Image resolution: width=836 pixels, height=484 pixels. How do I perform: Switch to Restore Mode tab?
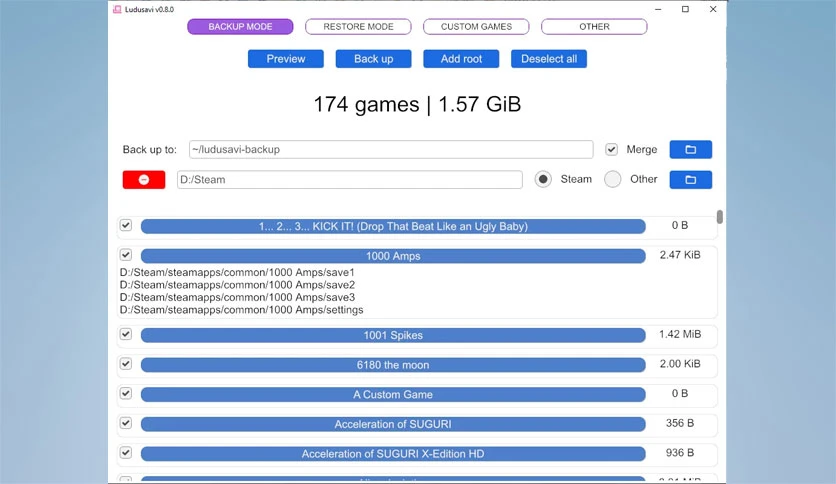(358, 27)
